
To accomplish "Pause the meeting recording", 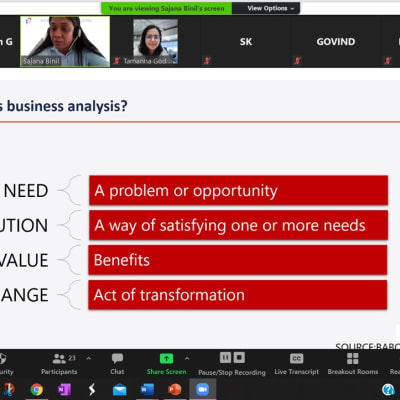I will pos(225,358).
